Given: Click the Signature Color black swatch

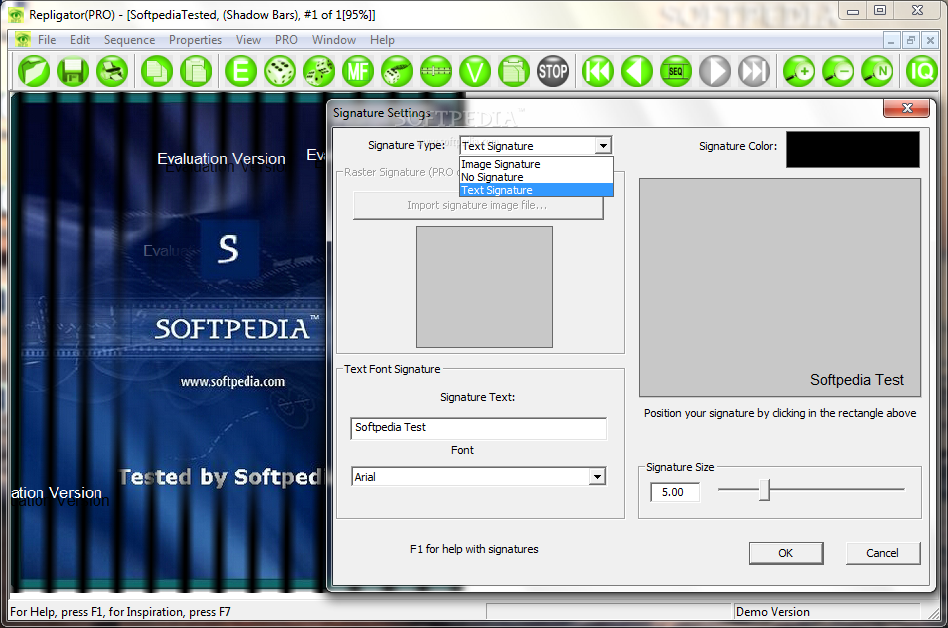Looking at the screenshot, I should point(852,149).
